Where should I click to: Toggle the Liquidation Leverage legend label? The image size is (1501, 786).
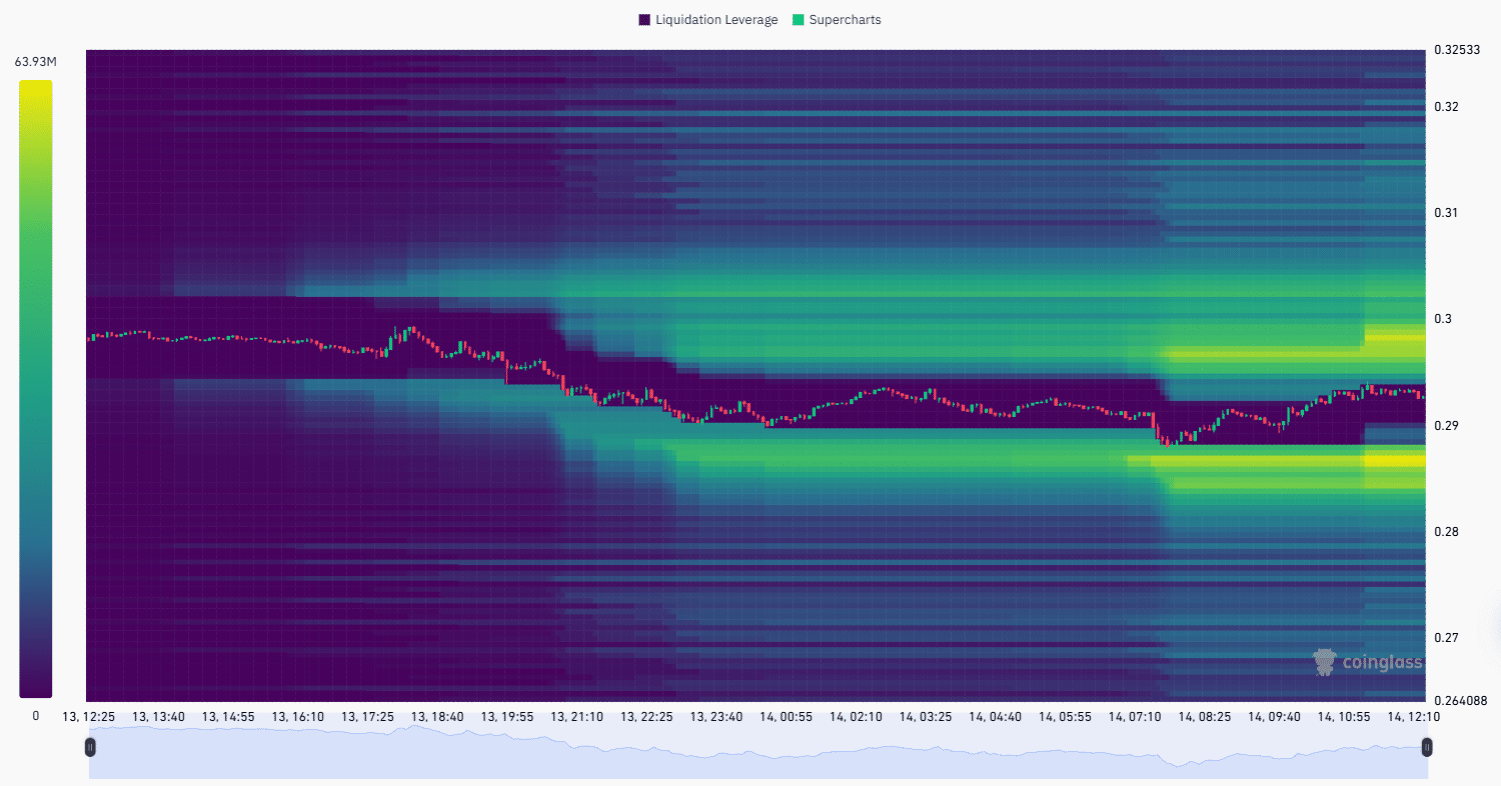click(x=716, y=20)
